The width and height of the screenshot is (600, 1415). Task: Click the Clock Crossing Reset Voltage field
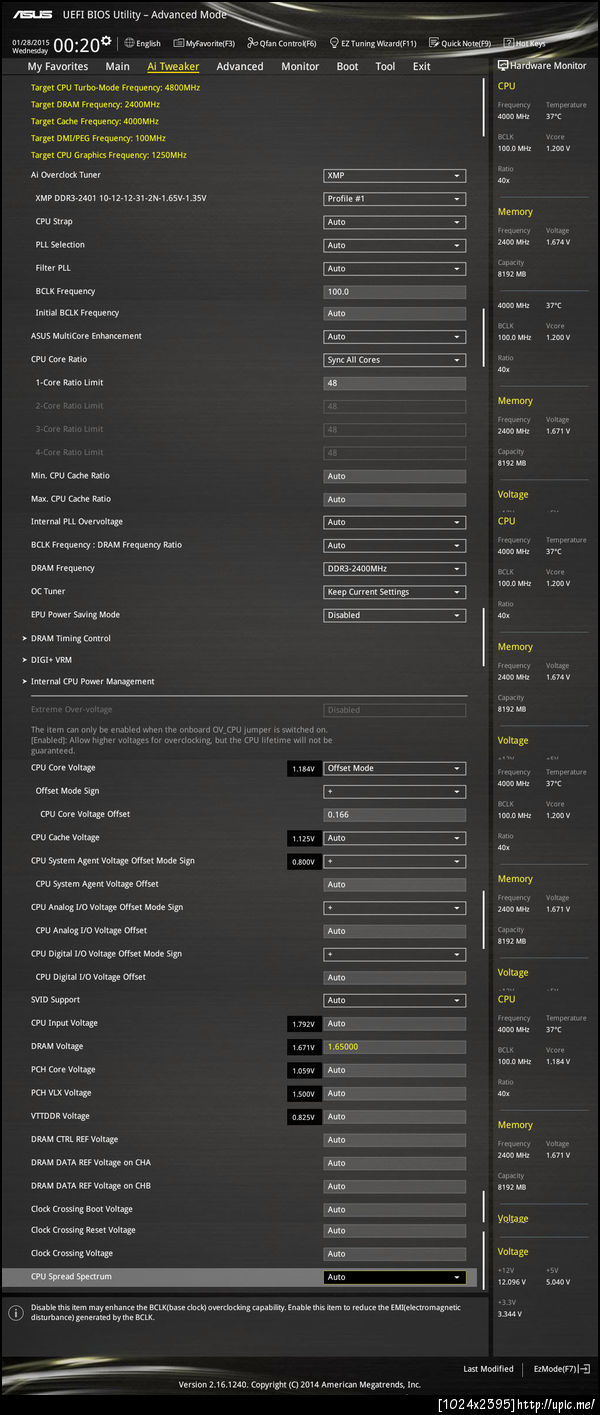tap(395, 1231)
